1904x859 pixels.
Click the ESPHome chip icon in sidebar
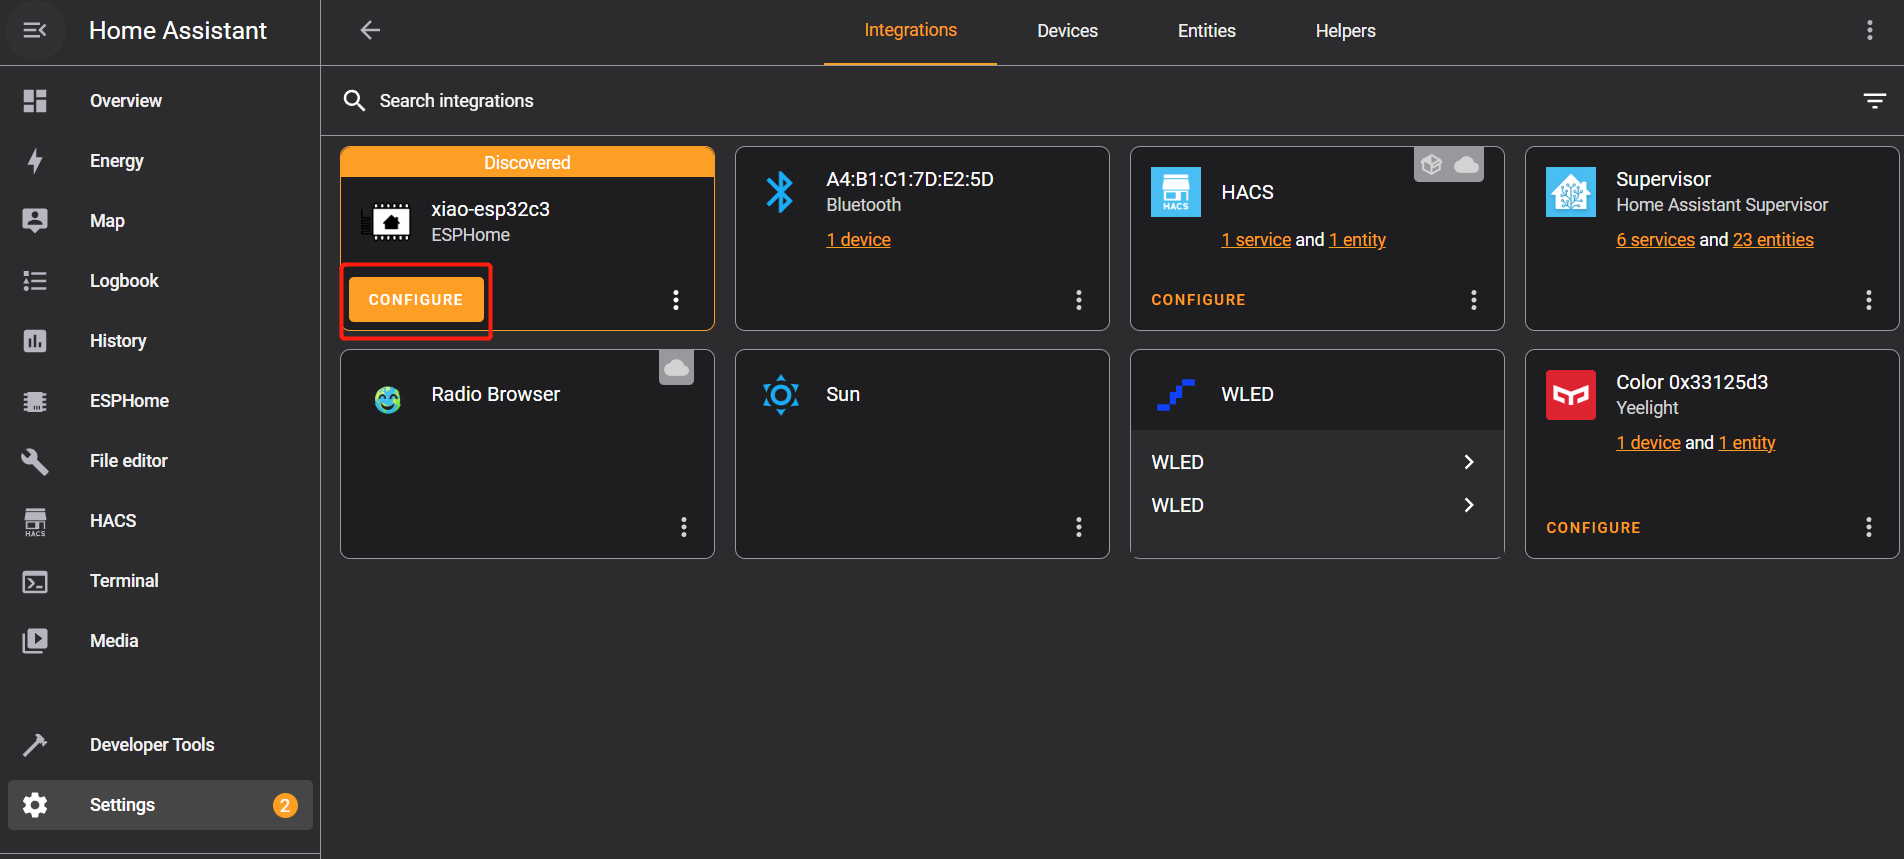[35, 401]
